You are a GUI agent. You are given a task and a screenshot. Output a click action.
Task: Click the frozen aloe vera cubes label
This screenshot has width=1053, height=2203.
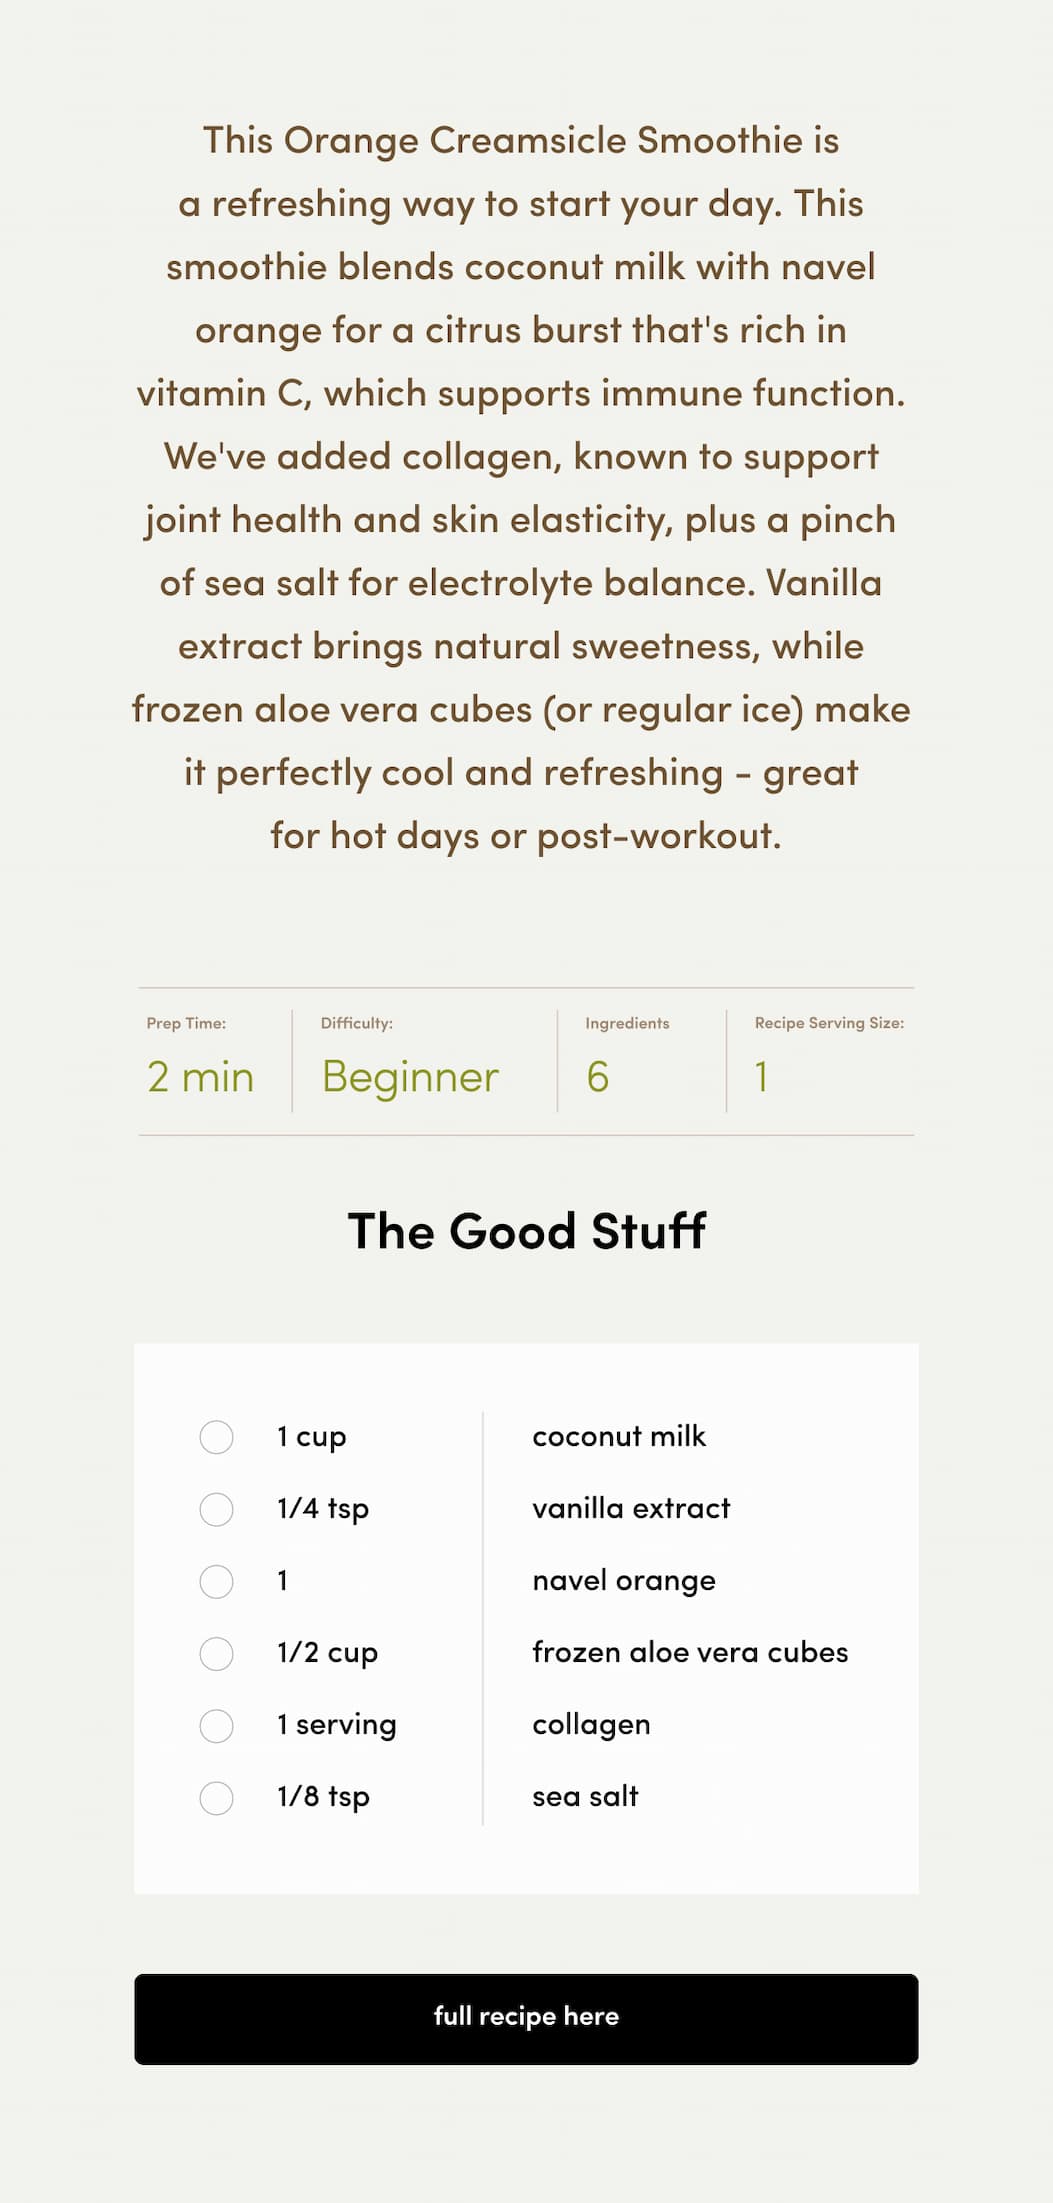tap(690, 1652)
